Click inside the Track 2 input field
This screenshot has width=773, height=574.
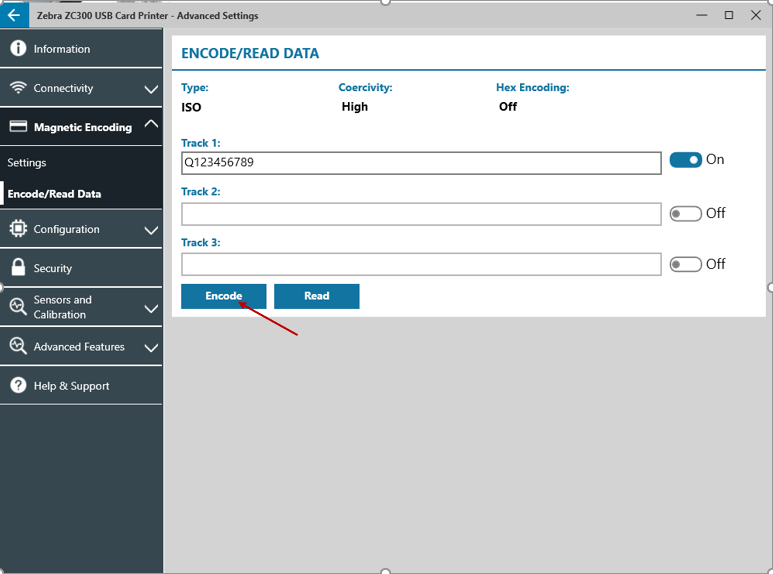tap(420, 214)
